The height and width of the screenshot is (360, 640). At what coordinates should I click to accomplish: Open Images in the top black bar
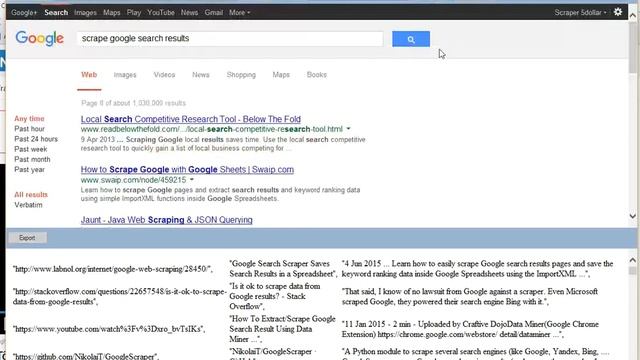tap(85, 13)
